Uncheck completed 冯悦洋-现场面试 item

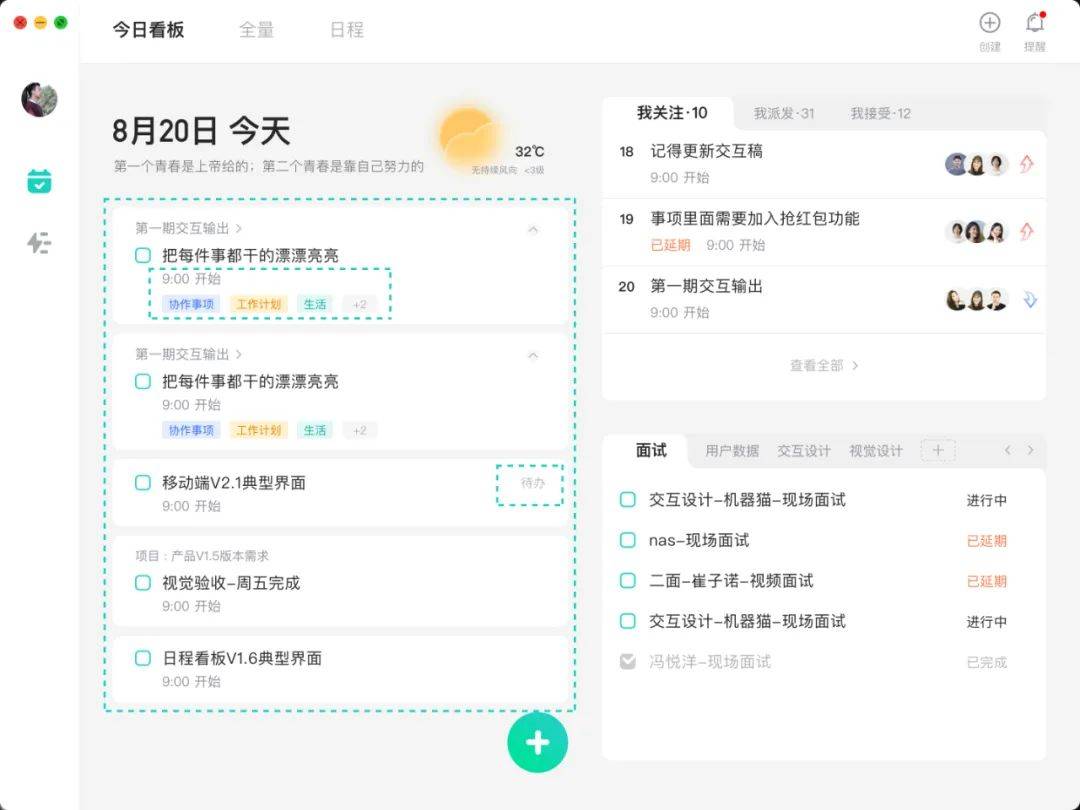coord(627,662)
